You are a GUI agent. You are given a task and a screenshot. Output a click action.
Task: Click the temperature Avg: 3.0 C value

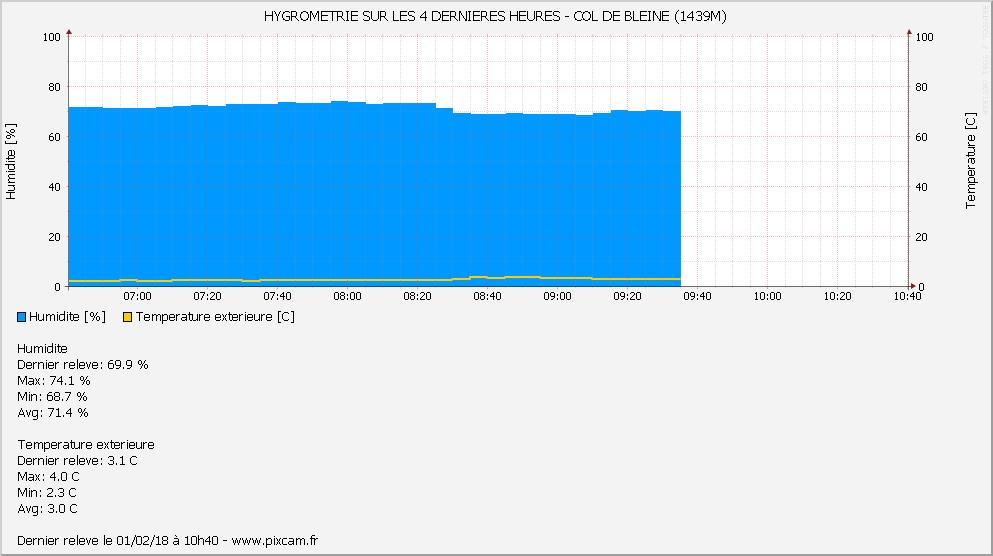pyautogui.click(x=48, y=508)
